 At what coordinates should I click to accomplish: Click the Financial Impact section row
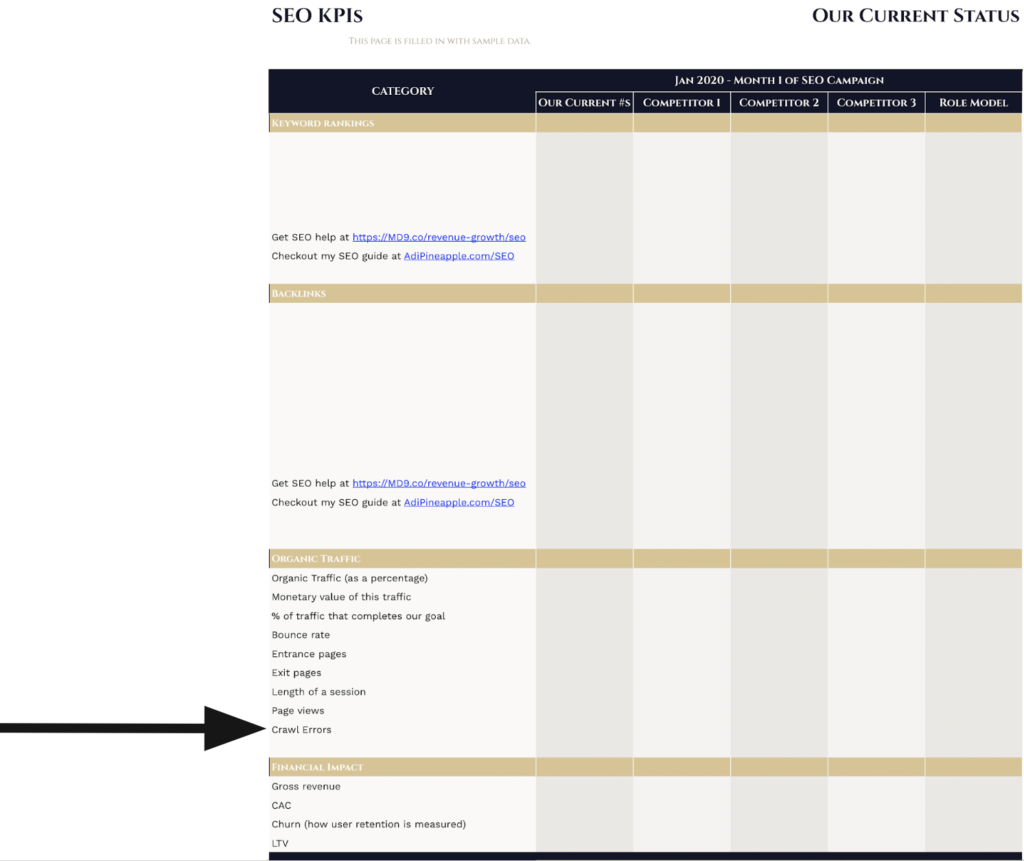(645, 767)
